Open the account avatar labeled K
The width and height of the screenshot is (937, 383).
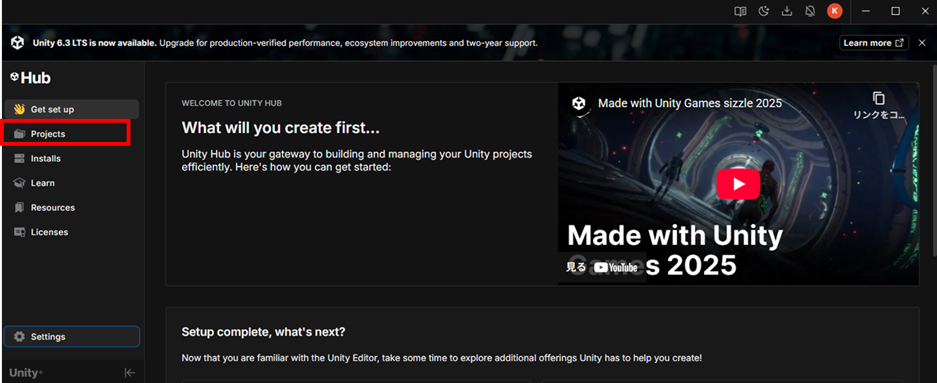tap(835, 11)
